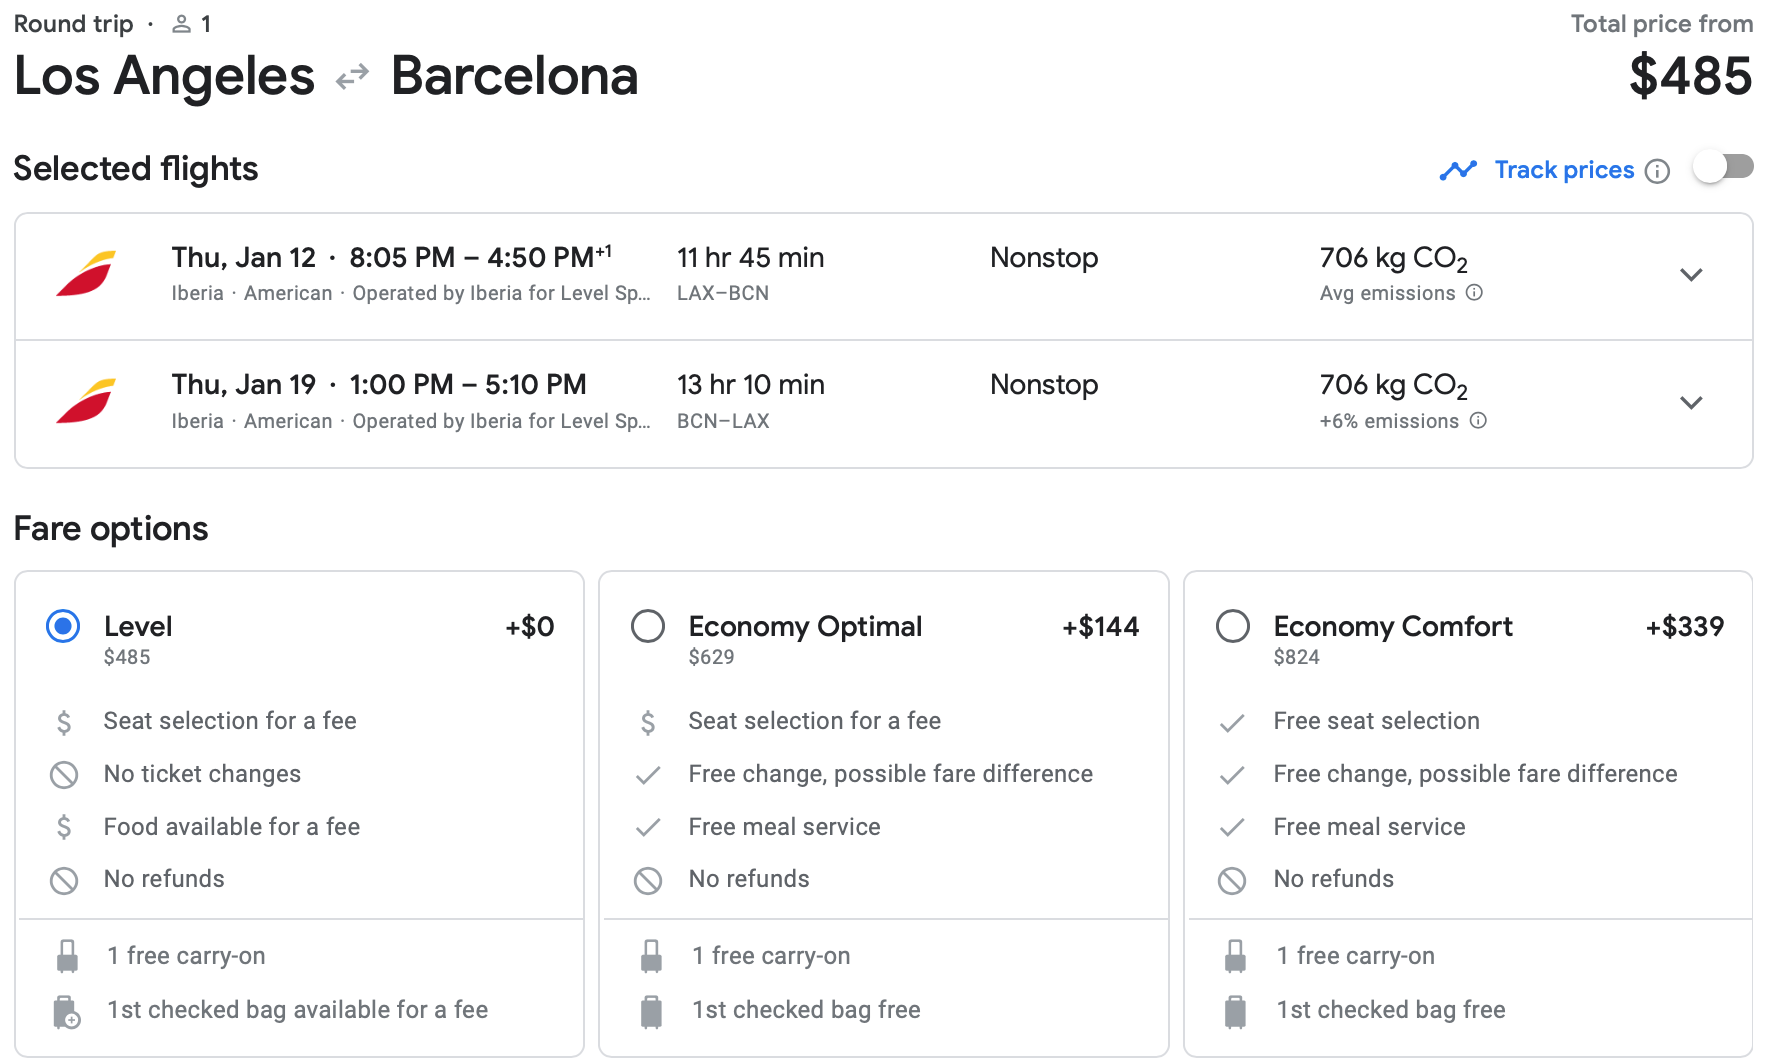Click the Economy Optimal carry-on bag icon

tap(651, 956)
